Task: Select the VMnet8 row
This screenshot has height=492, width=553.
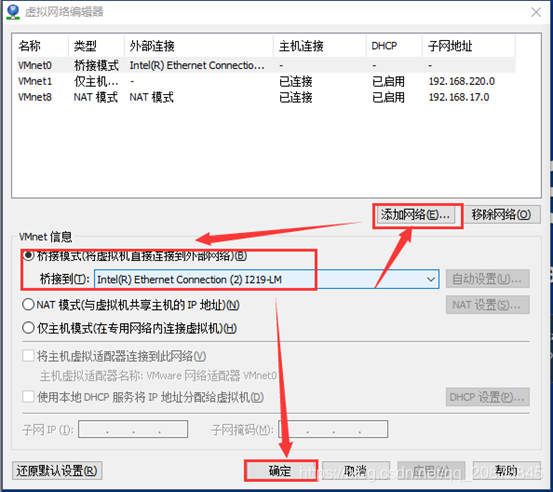Action: (x=266, y=97)
